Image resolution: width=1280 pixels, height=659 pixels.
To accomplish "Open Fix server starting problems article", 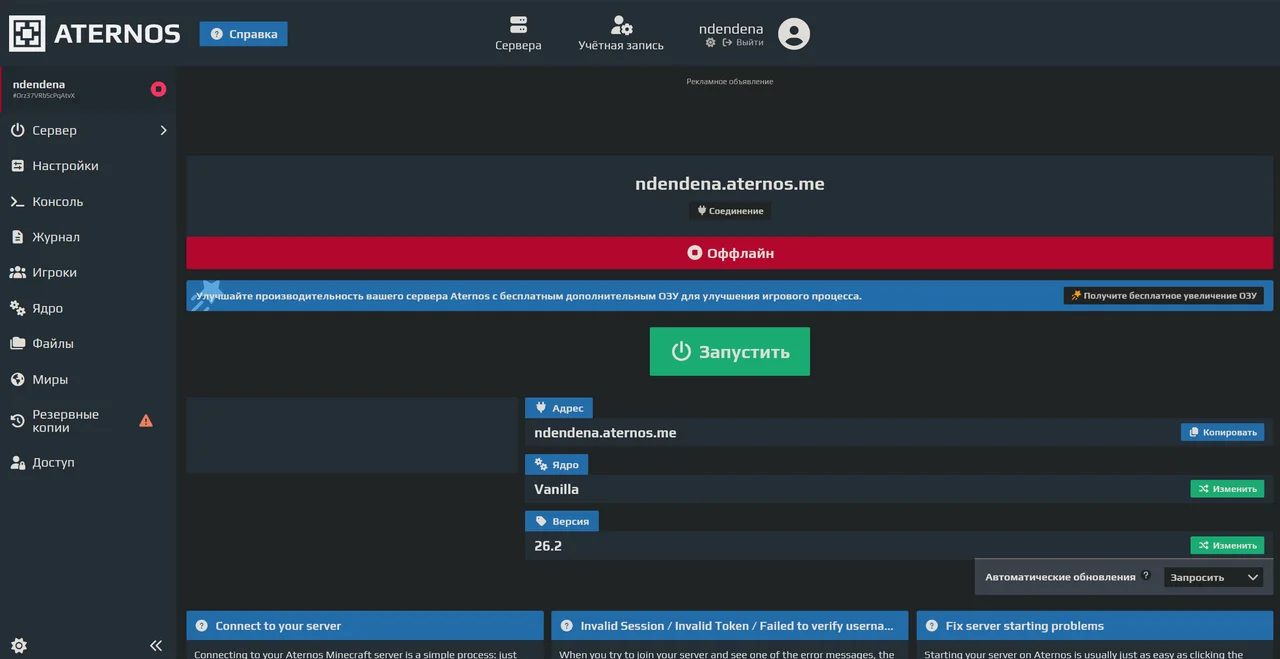I will [1095, 626].
